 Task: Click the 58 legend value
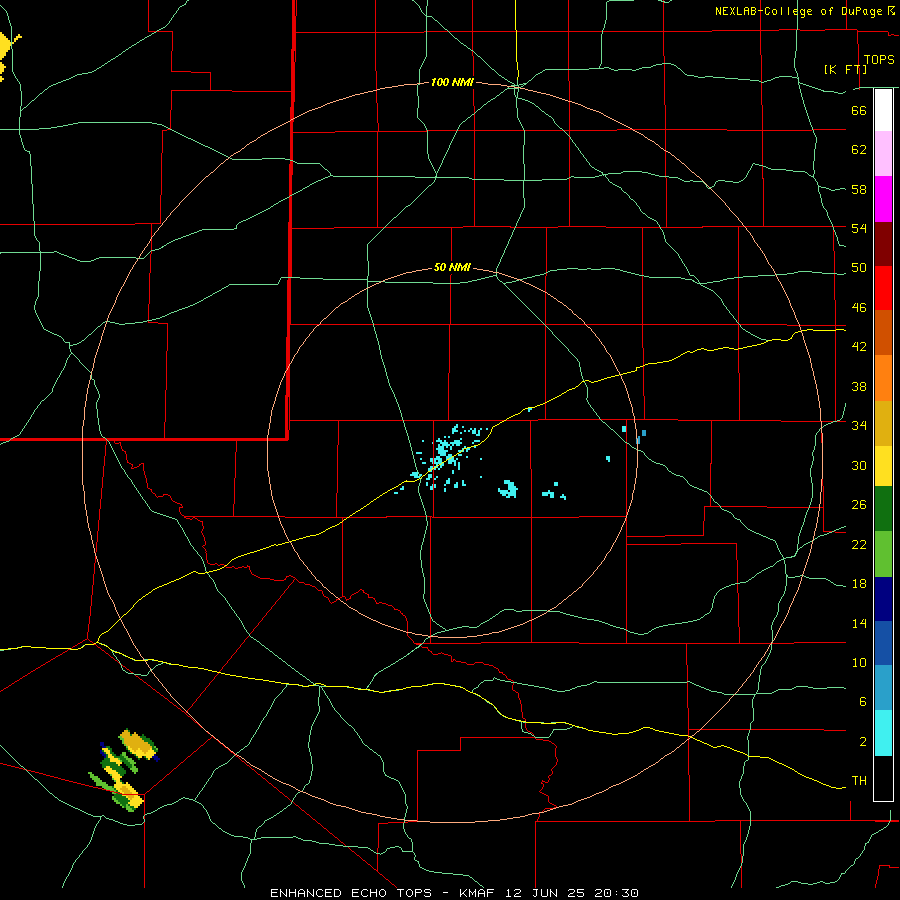click(859, 189)
